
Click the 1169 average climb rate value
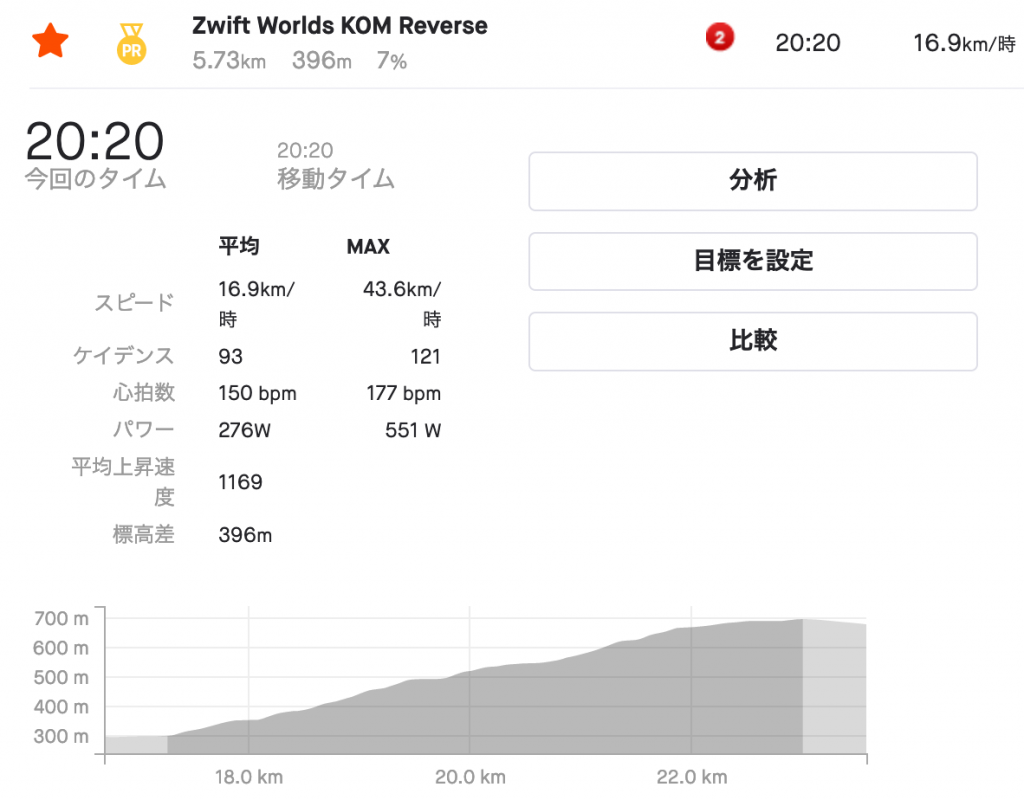tap(240, 482)
